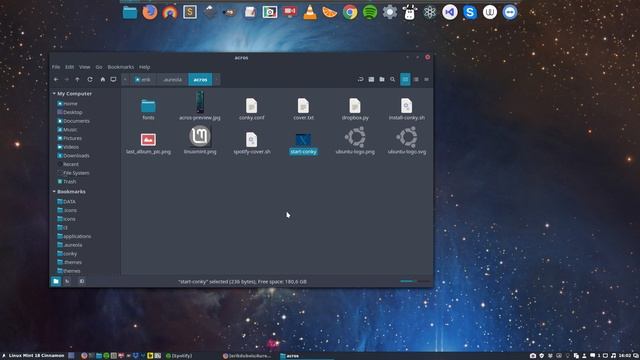Select the conky.conf file

tap(251, 109)
